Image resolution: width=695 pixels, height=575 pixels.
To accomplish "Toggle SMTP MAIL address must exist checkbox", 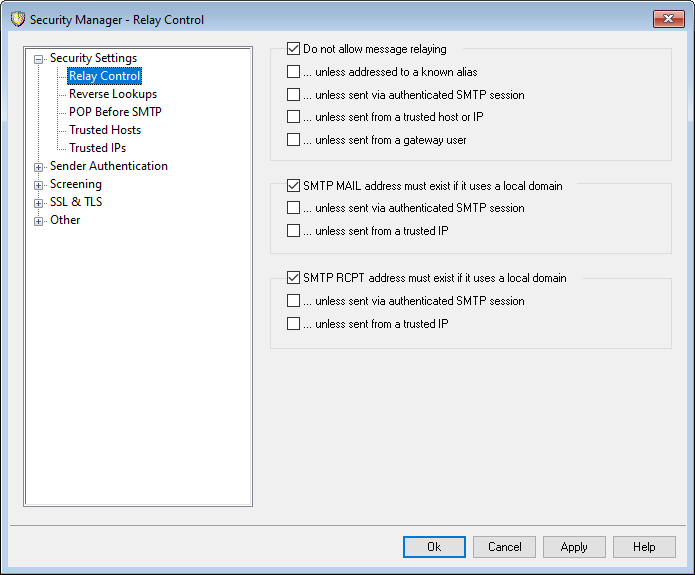I will [293, 186].
